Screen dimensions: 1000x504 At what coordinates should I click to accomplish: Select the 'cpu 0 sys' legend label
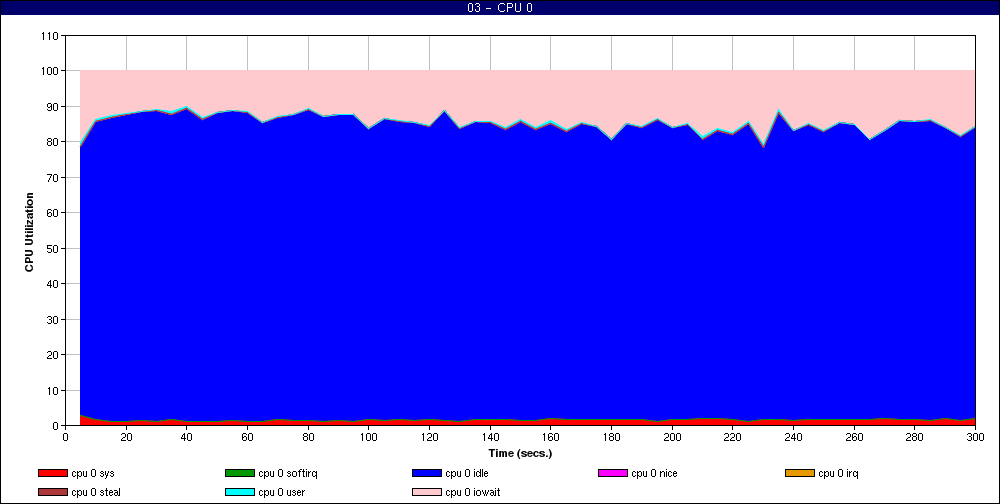(x=93, y=473)
